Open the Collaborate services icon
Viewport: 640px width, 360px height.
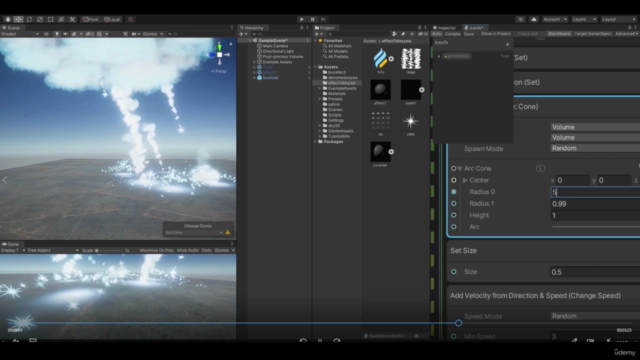520,19
